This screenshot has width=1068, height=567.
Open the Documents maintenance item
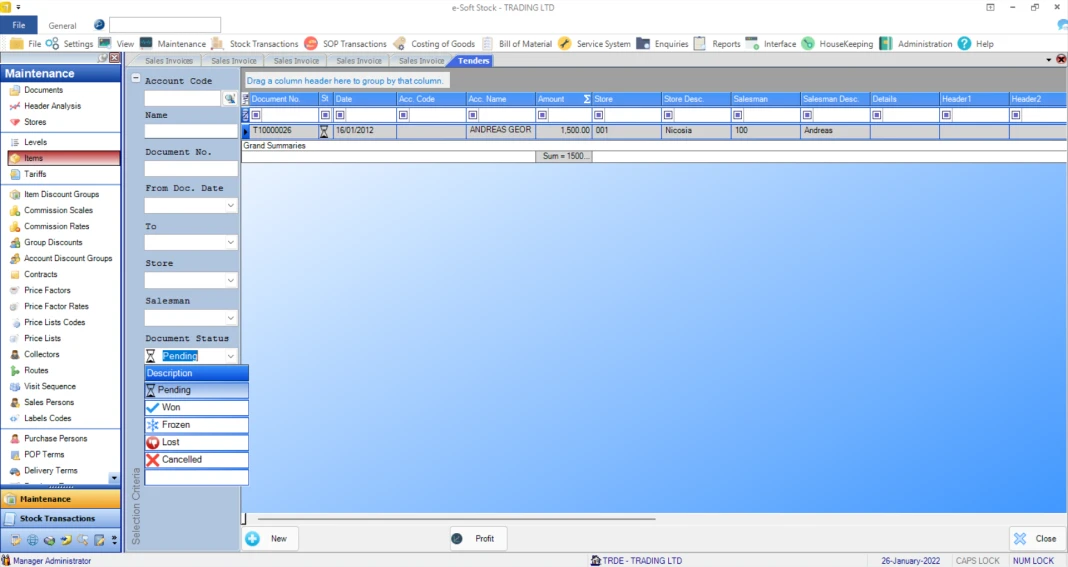pos(43,90)
